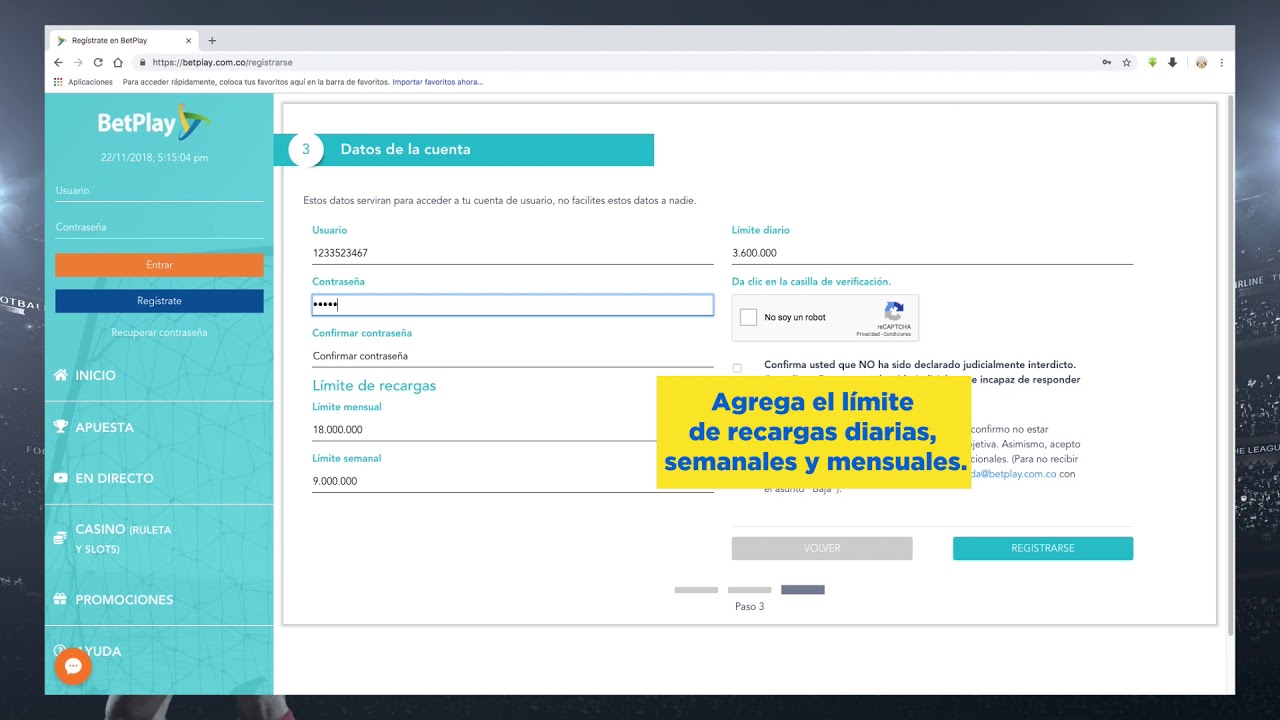Click the 'Límite de recargas' heading
Screen dimensions: 1280x720
[374, 385]
